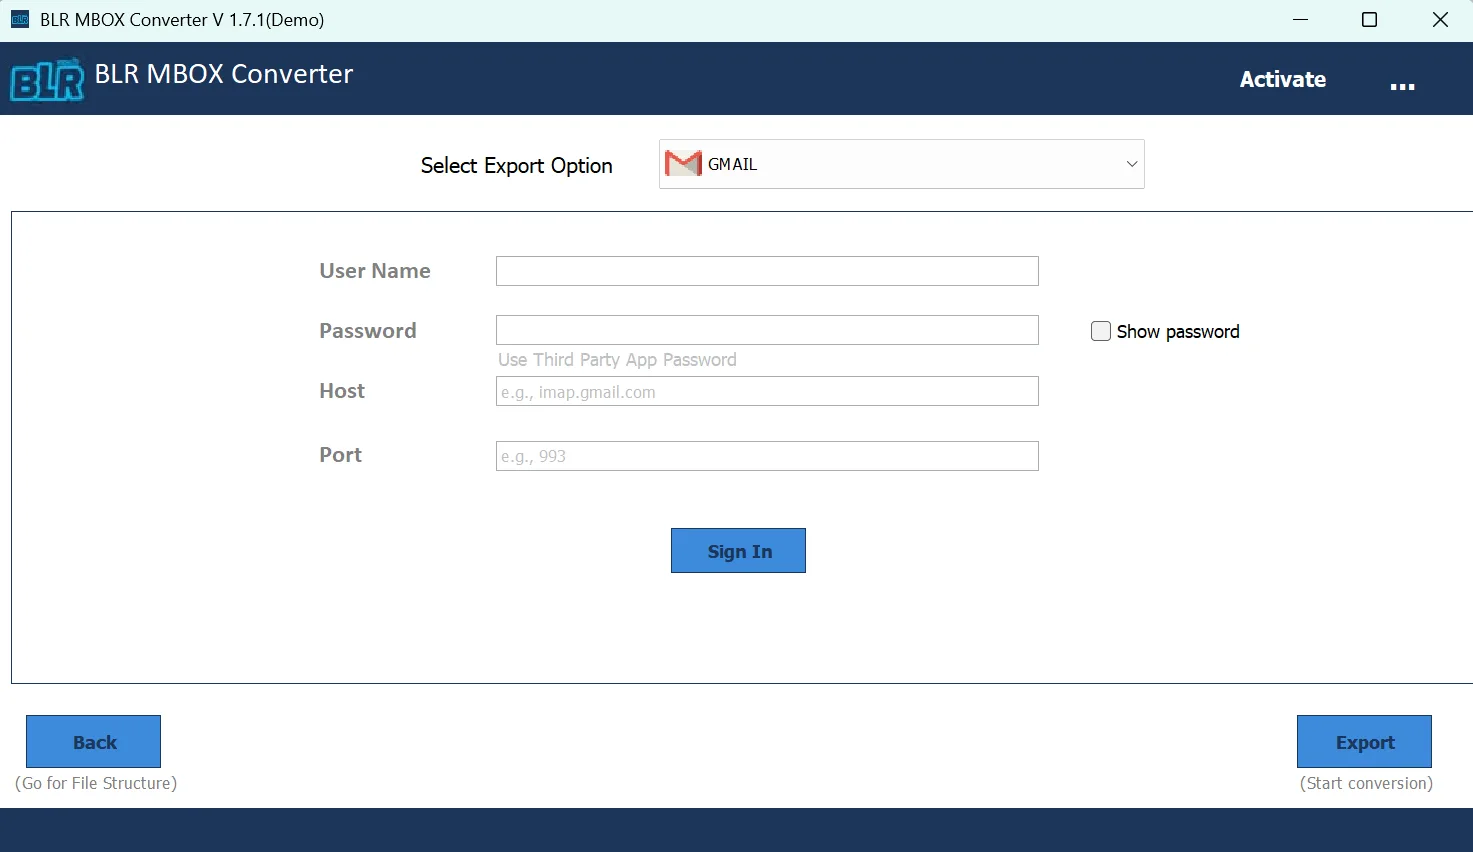Click the Gmail icon in the export dropdown

coord(683,163)
